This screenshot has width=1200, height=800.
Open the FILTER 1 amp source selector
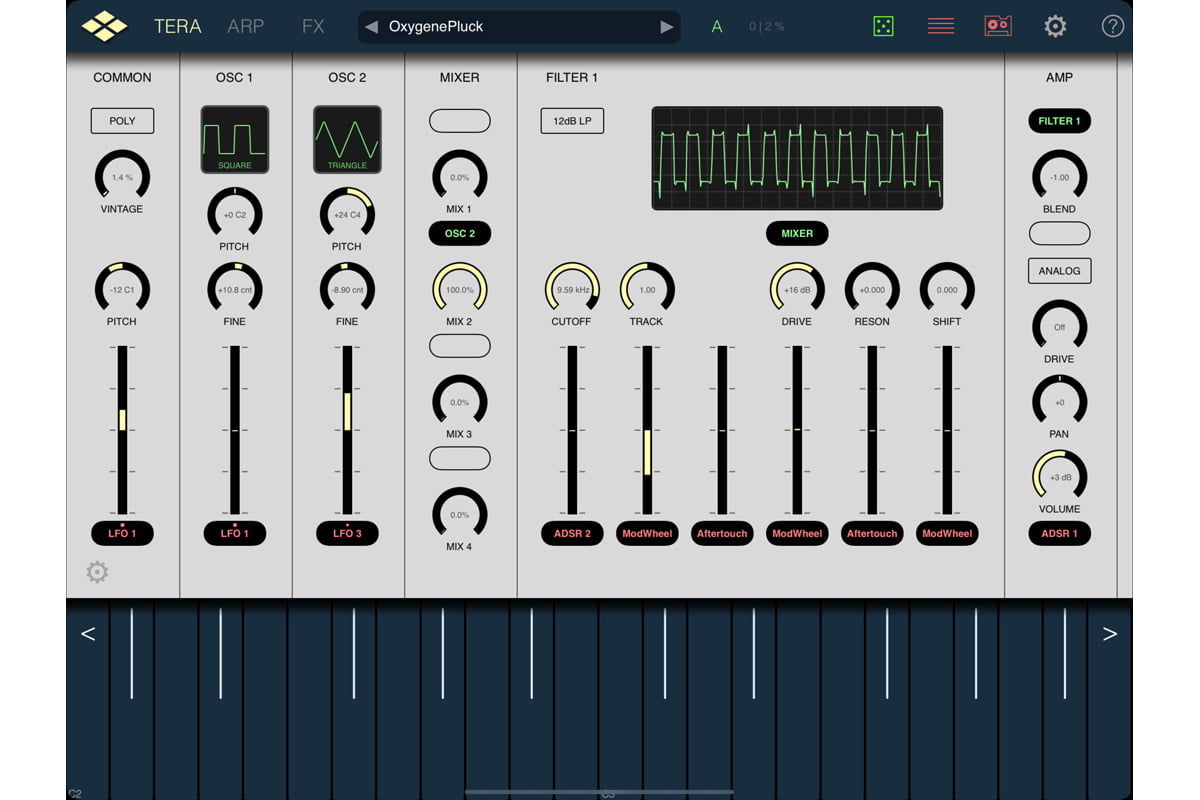1059,121
